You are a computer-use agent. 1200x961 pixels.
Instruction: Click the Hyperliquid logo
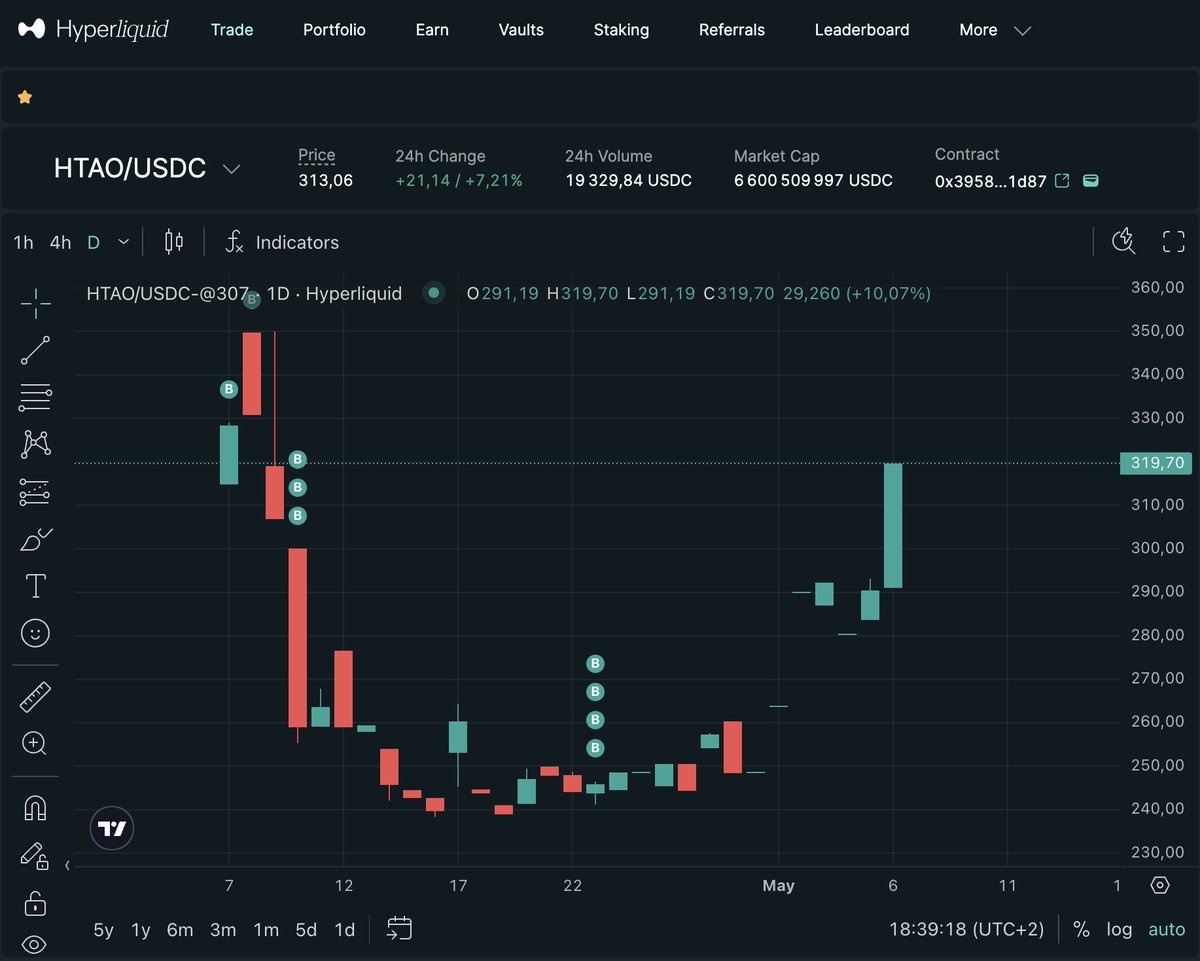93,30
